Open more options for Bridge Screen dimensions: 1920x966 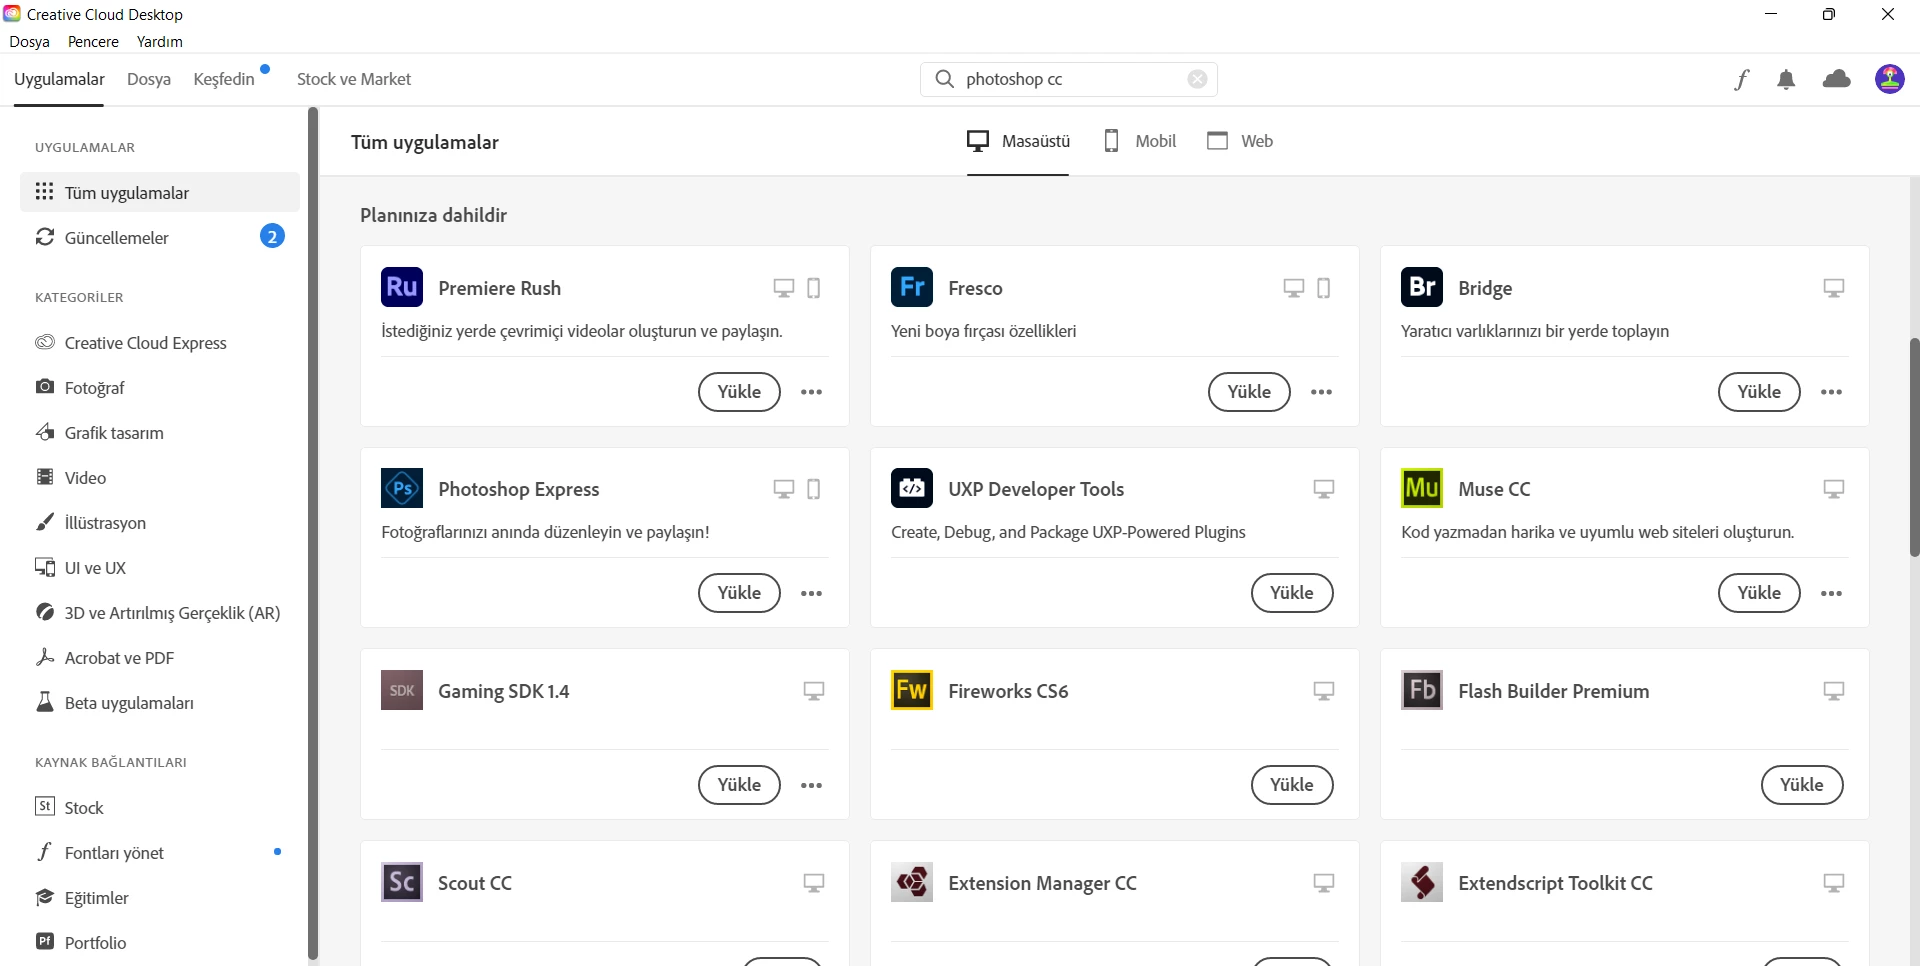[x=1832, y=392]
